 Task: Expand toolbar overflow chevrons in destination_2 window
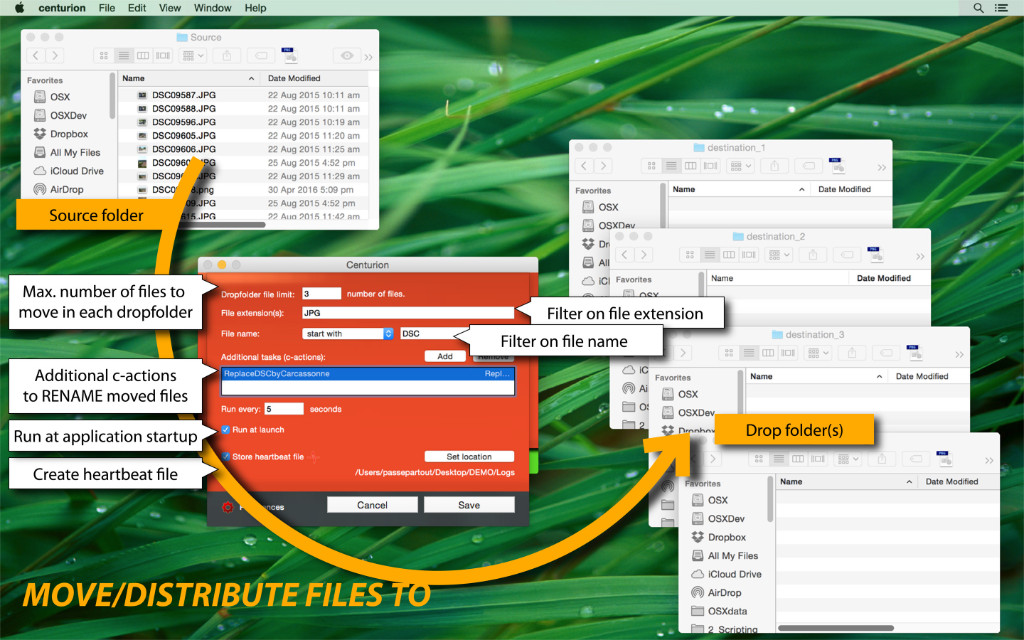[x=920, y=256]
